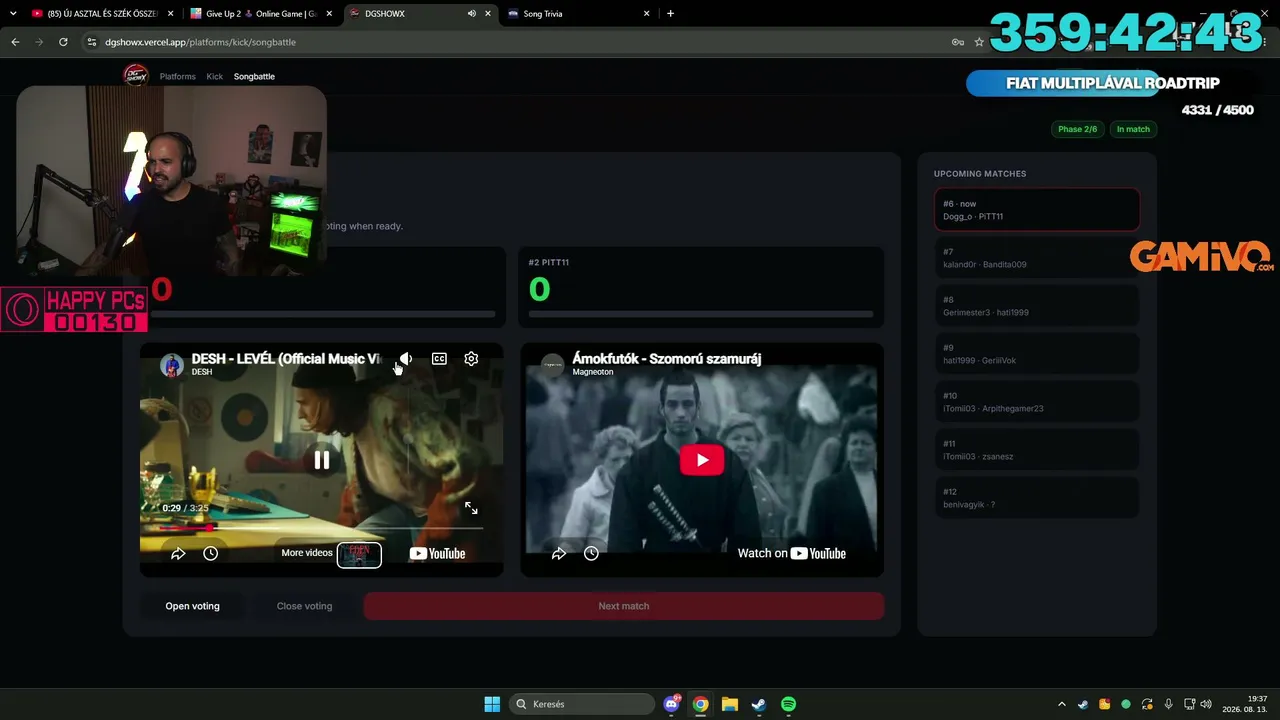Open a new browser tab

670,14
